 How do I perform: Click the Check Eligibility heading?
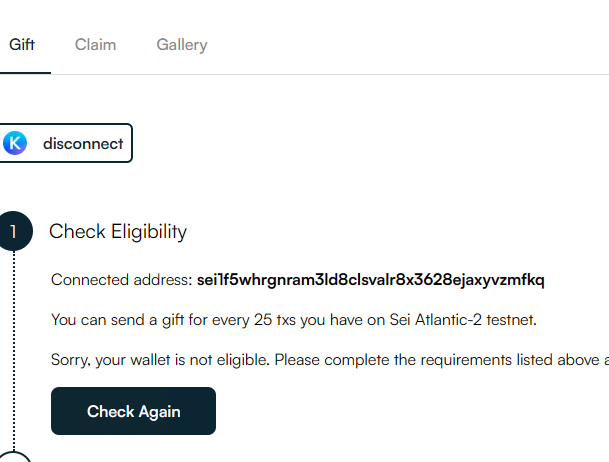click(x=118, y=232)
